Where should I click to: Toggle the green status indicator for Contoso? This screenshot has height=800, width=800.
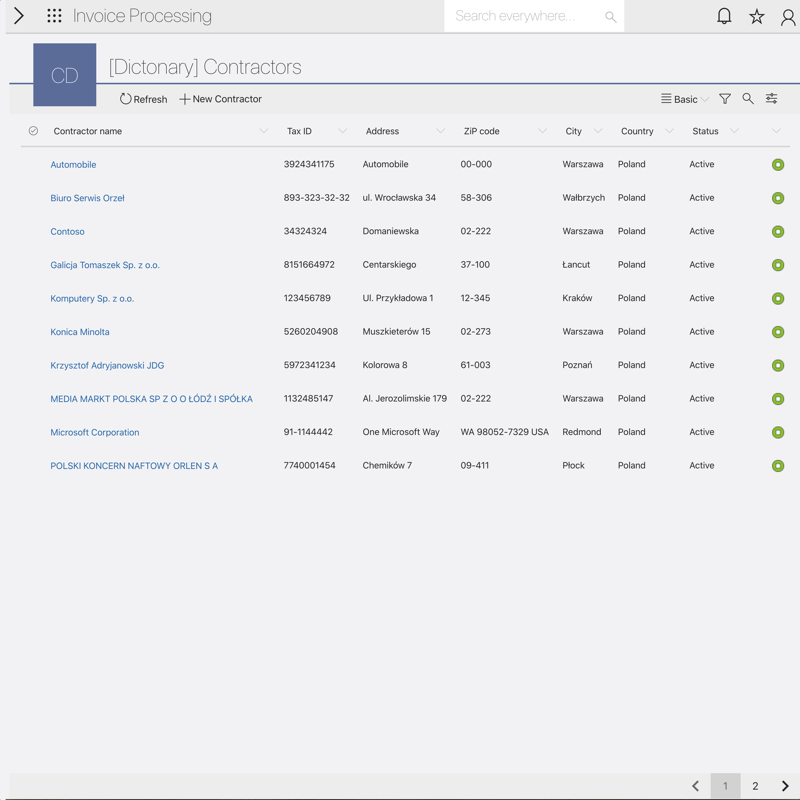pos(778,232)
